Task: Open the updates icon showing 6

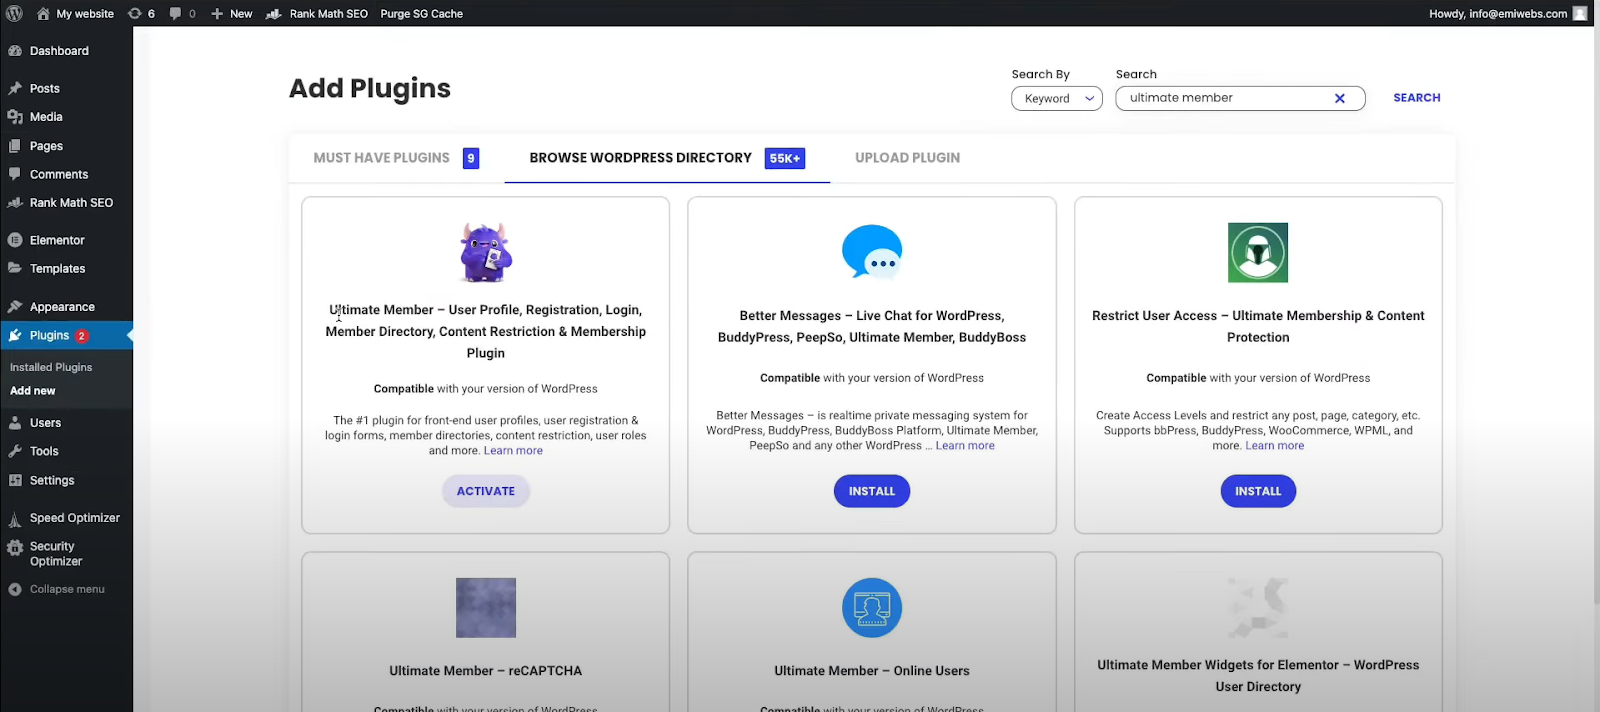Action: [x=141, y=13]
